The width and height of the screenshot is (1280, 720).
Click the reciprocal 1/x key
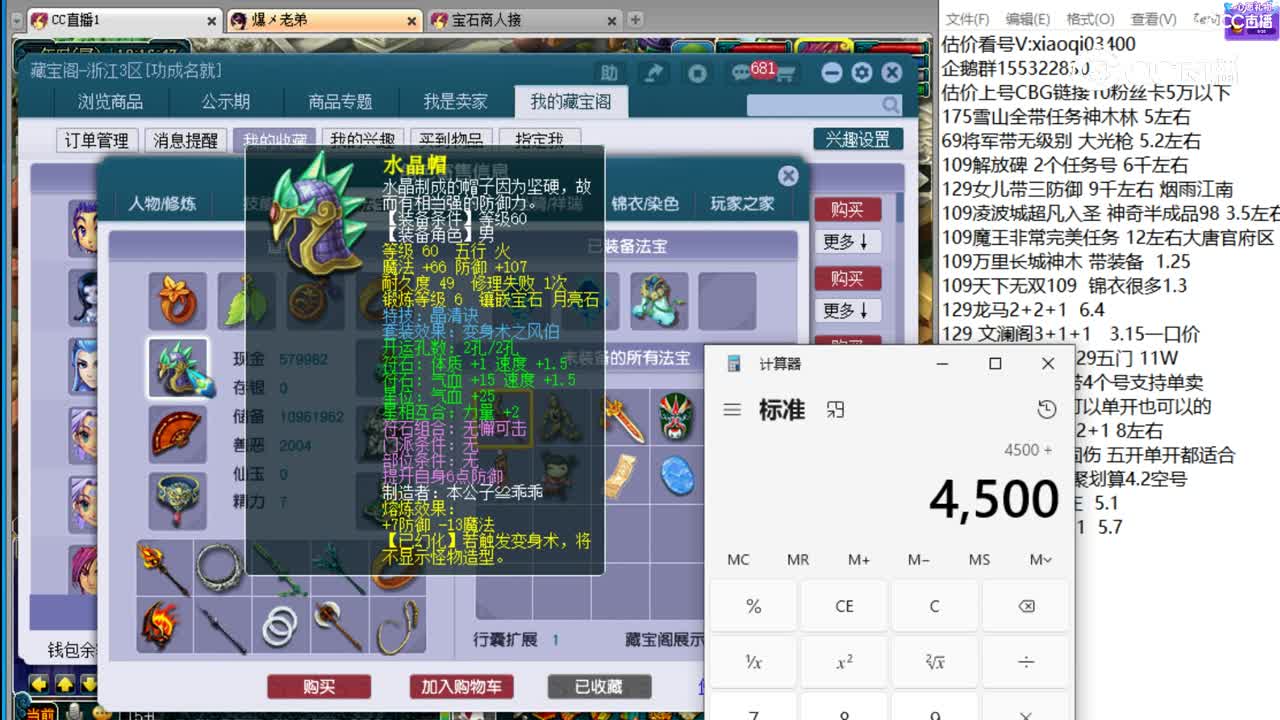coord(753,662)
